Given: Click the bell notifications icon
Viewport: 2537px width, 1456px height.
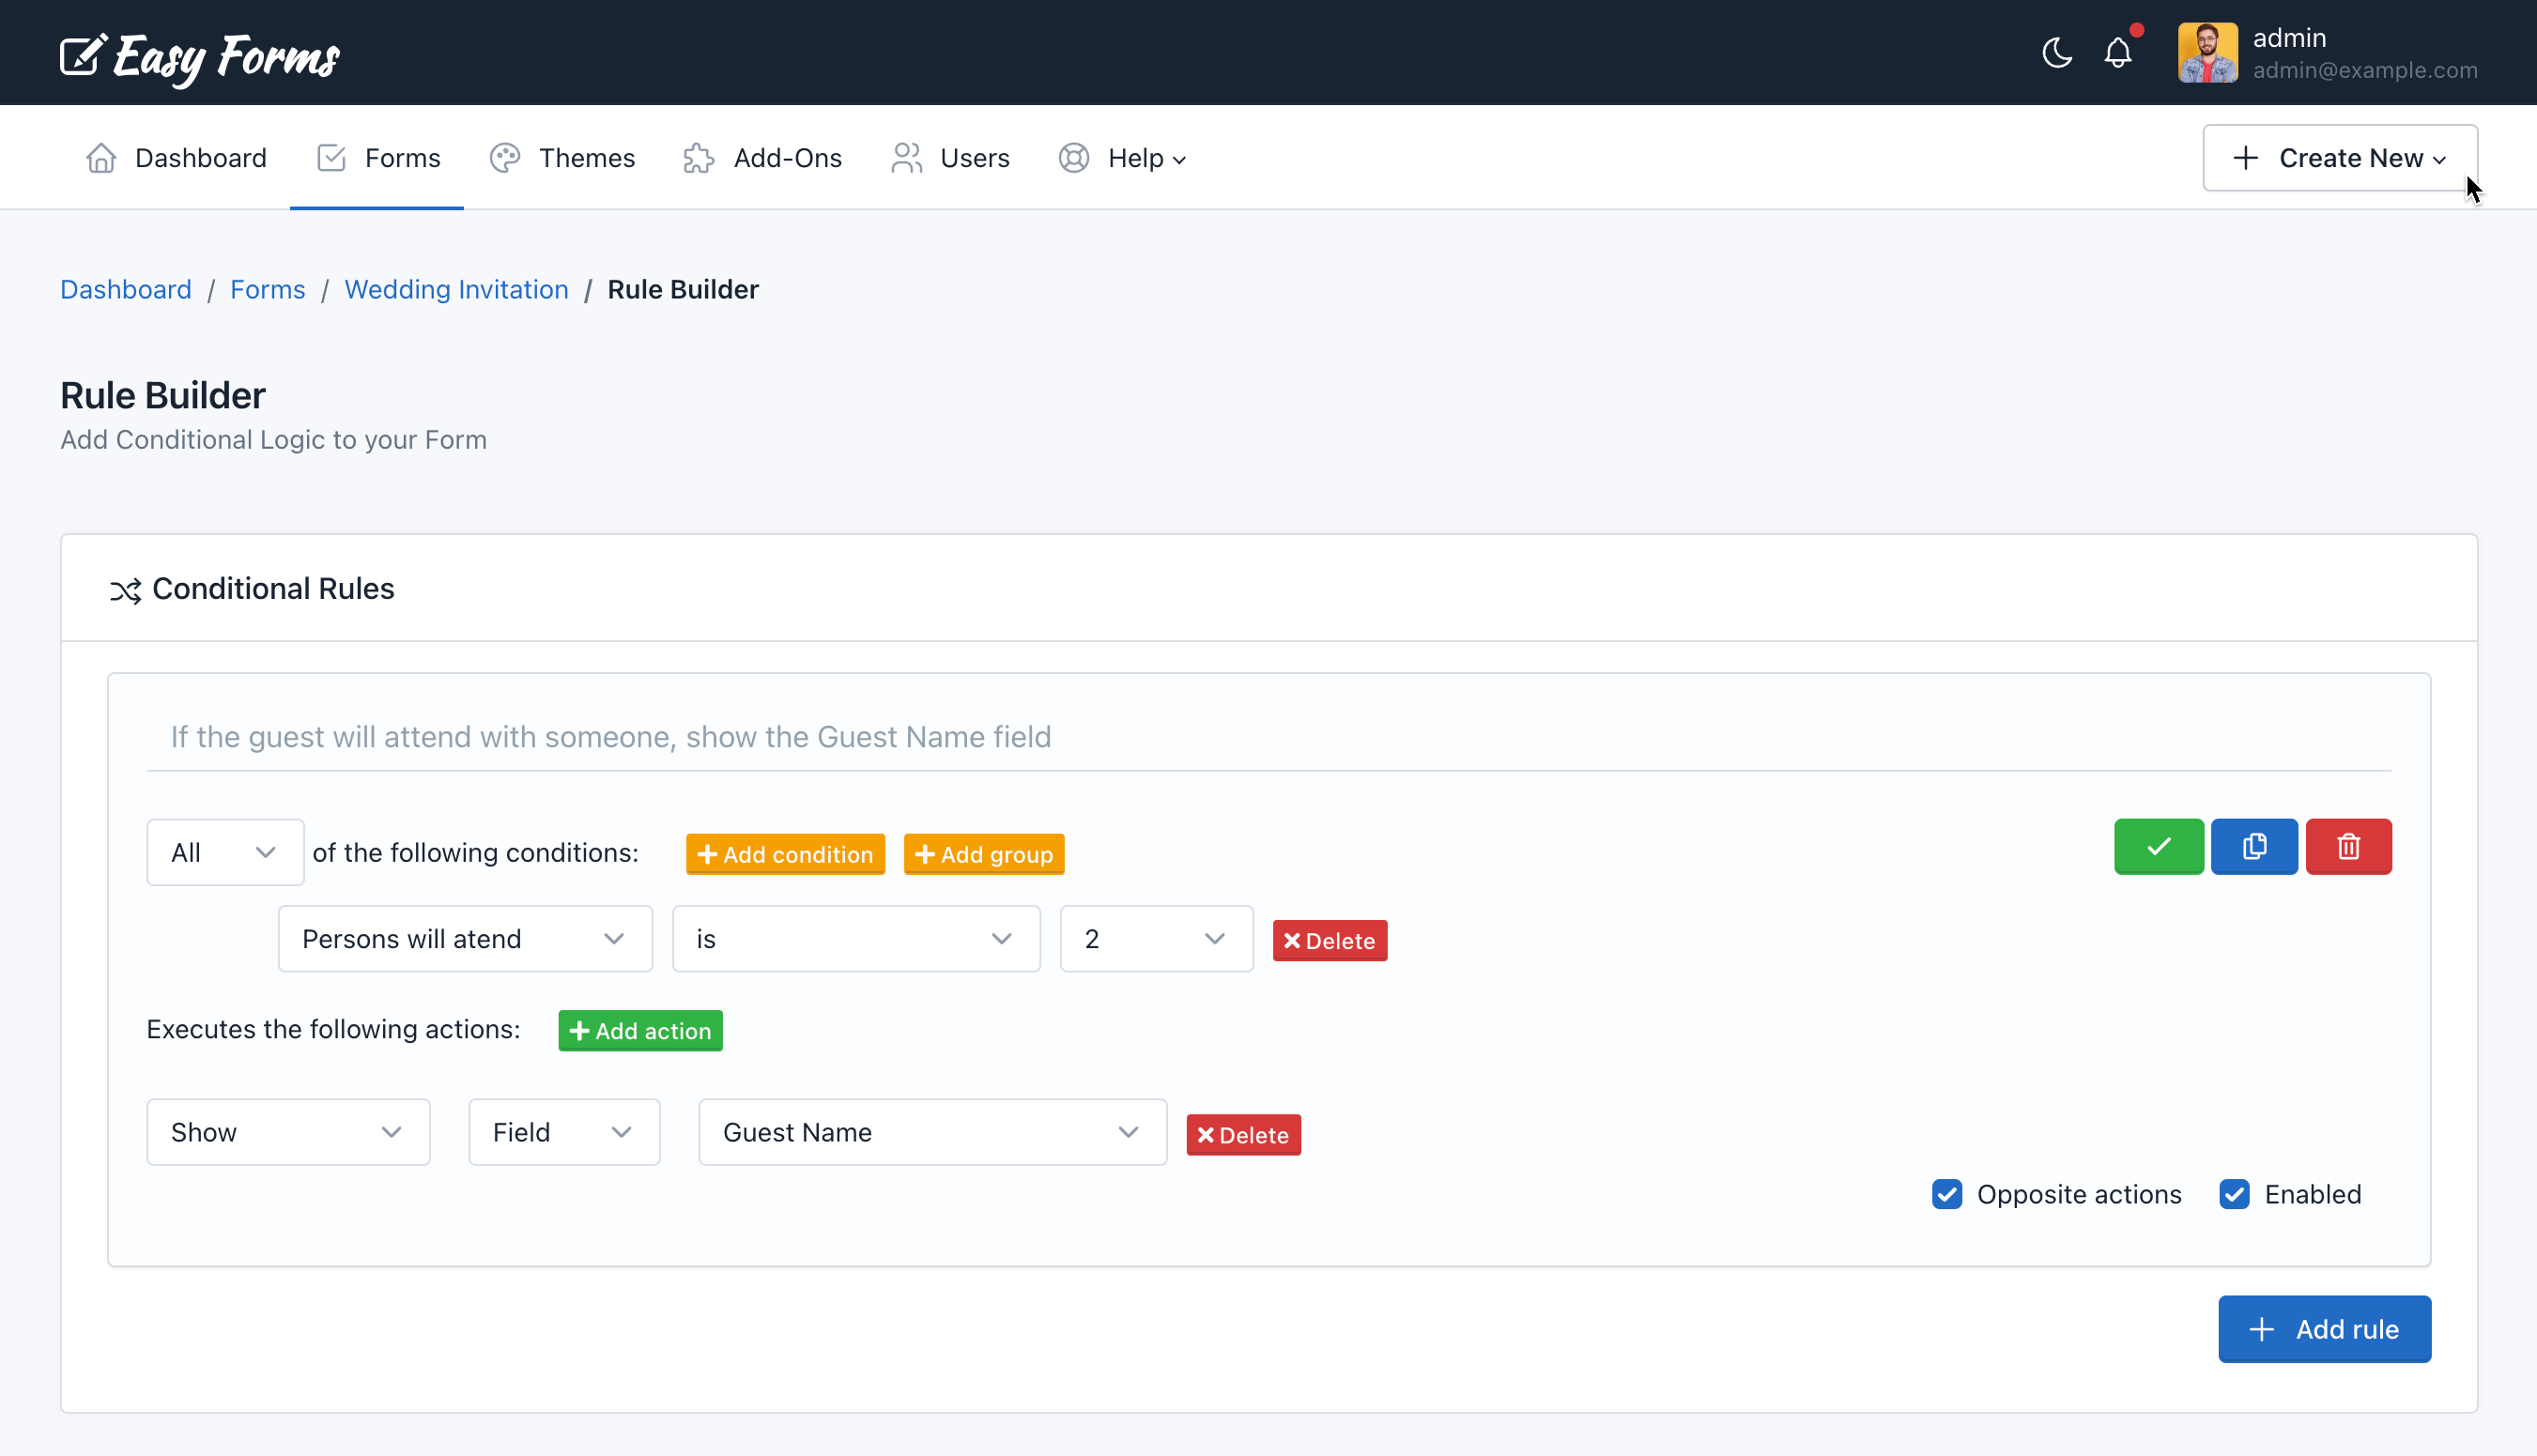Looking at the screenshot, I should (2119, 53).
